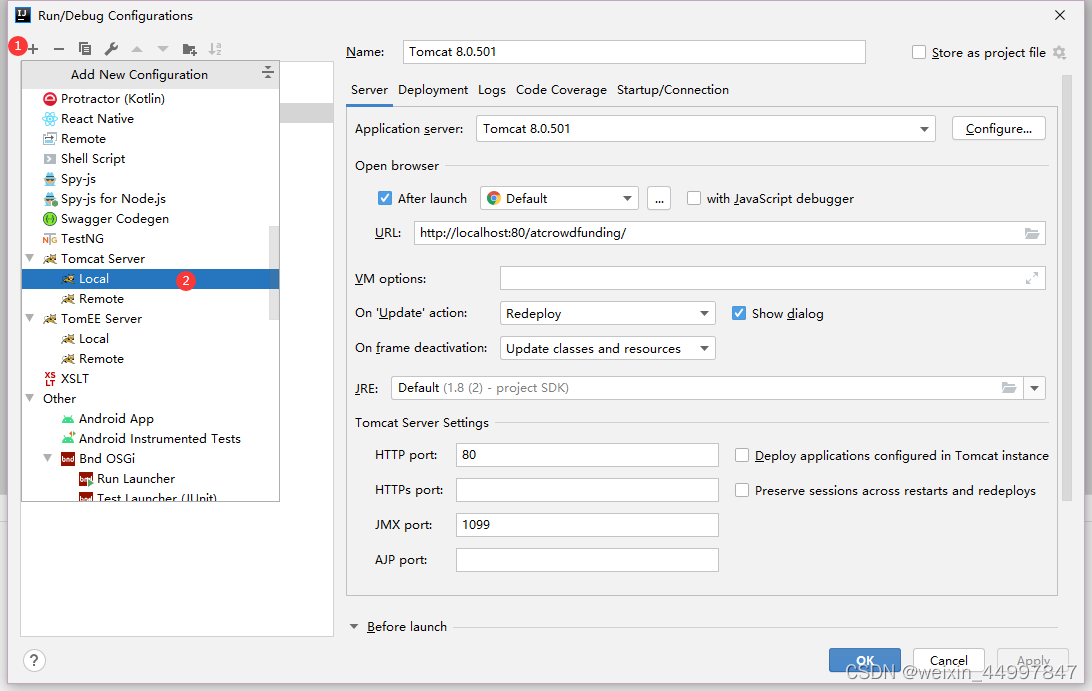The width and height of the screenshot is (1092, 691).
Task: Enable Preserve sessions across restarts and redeploys
Action: pyautogui.click(x=742, y=490)
